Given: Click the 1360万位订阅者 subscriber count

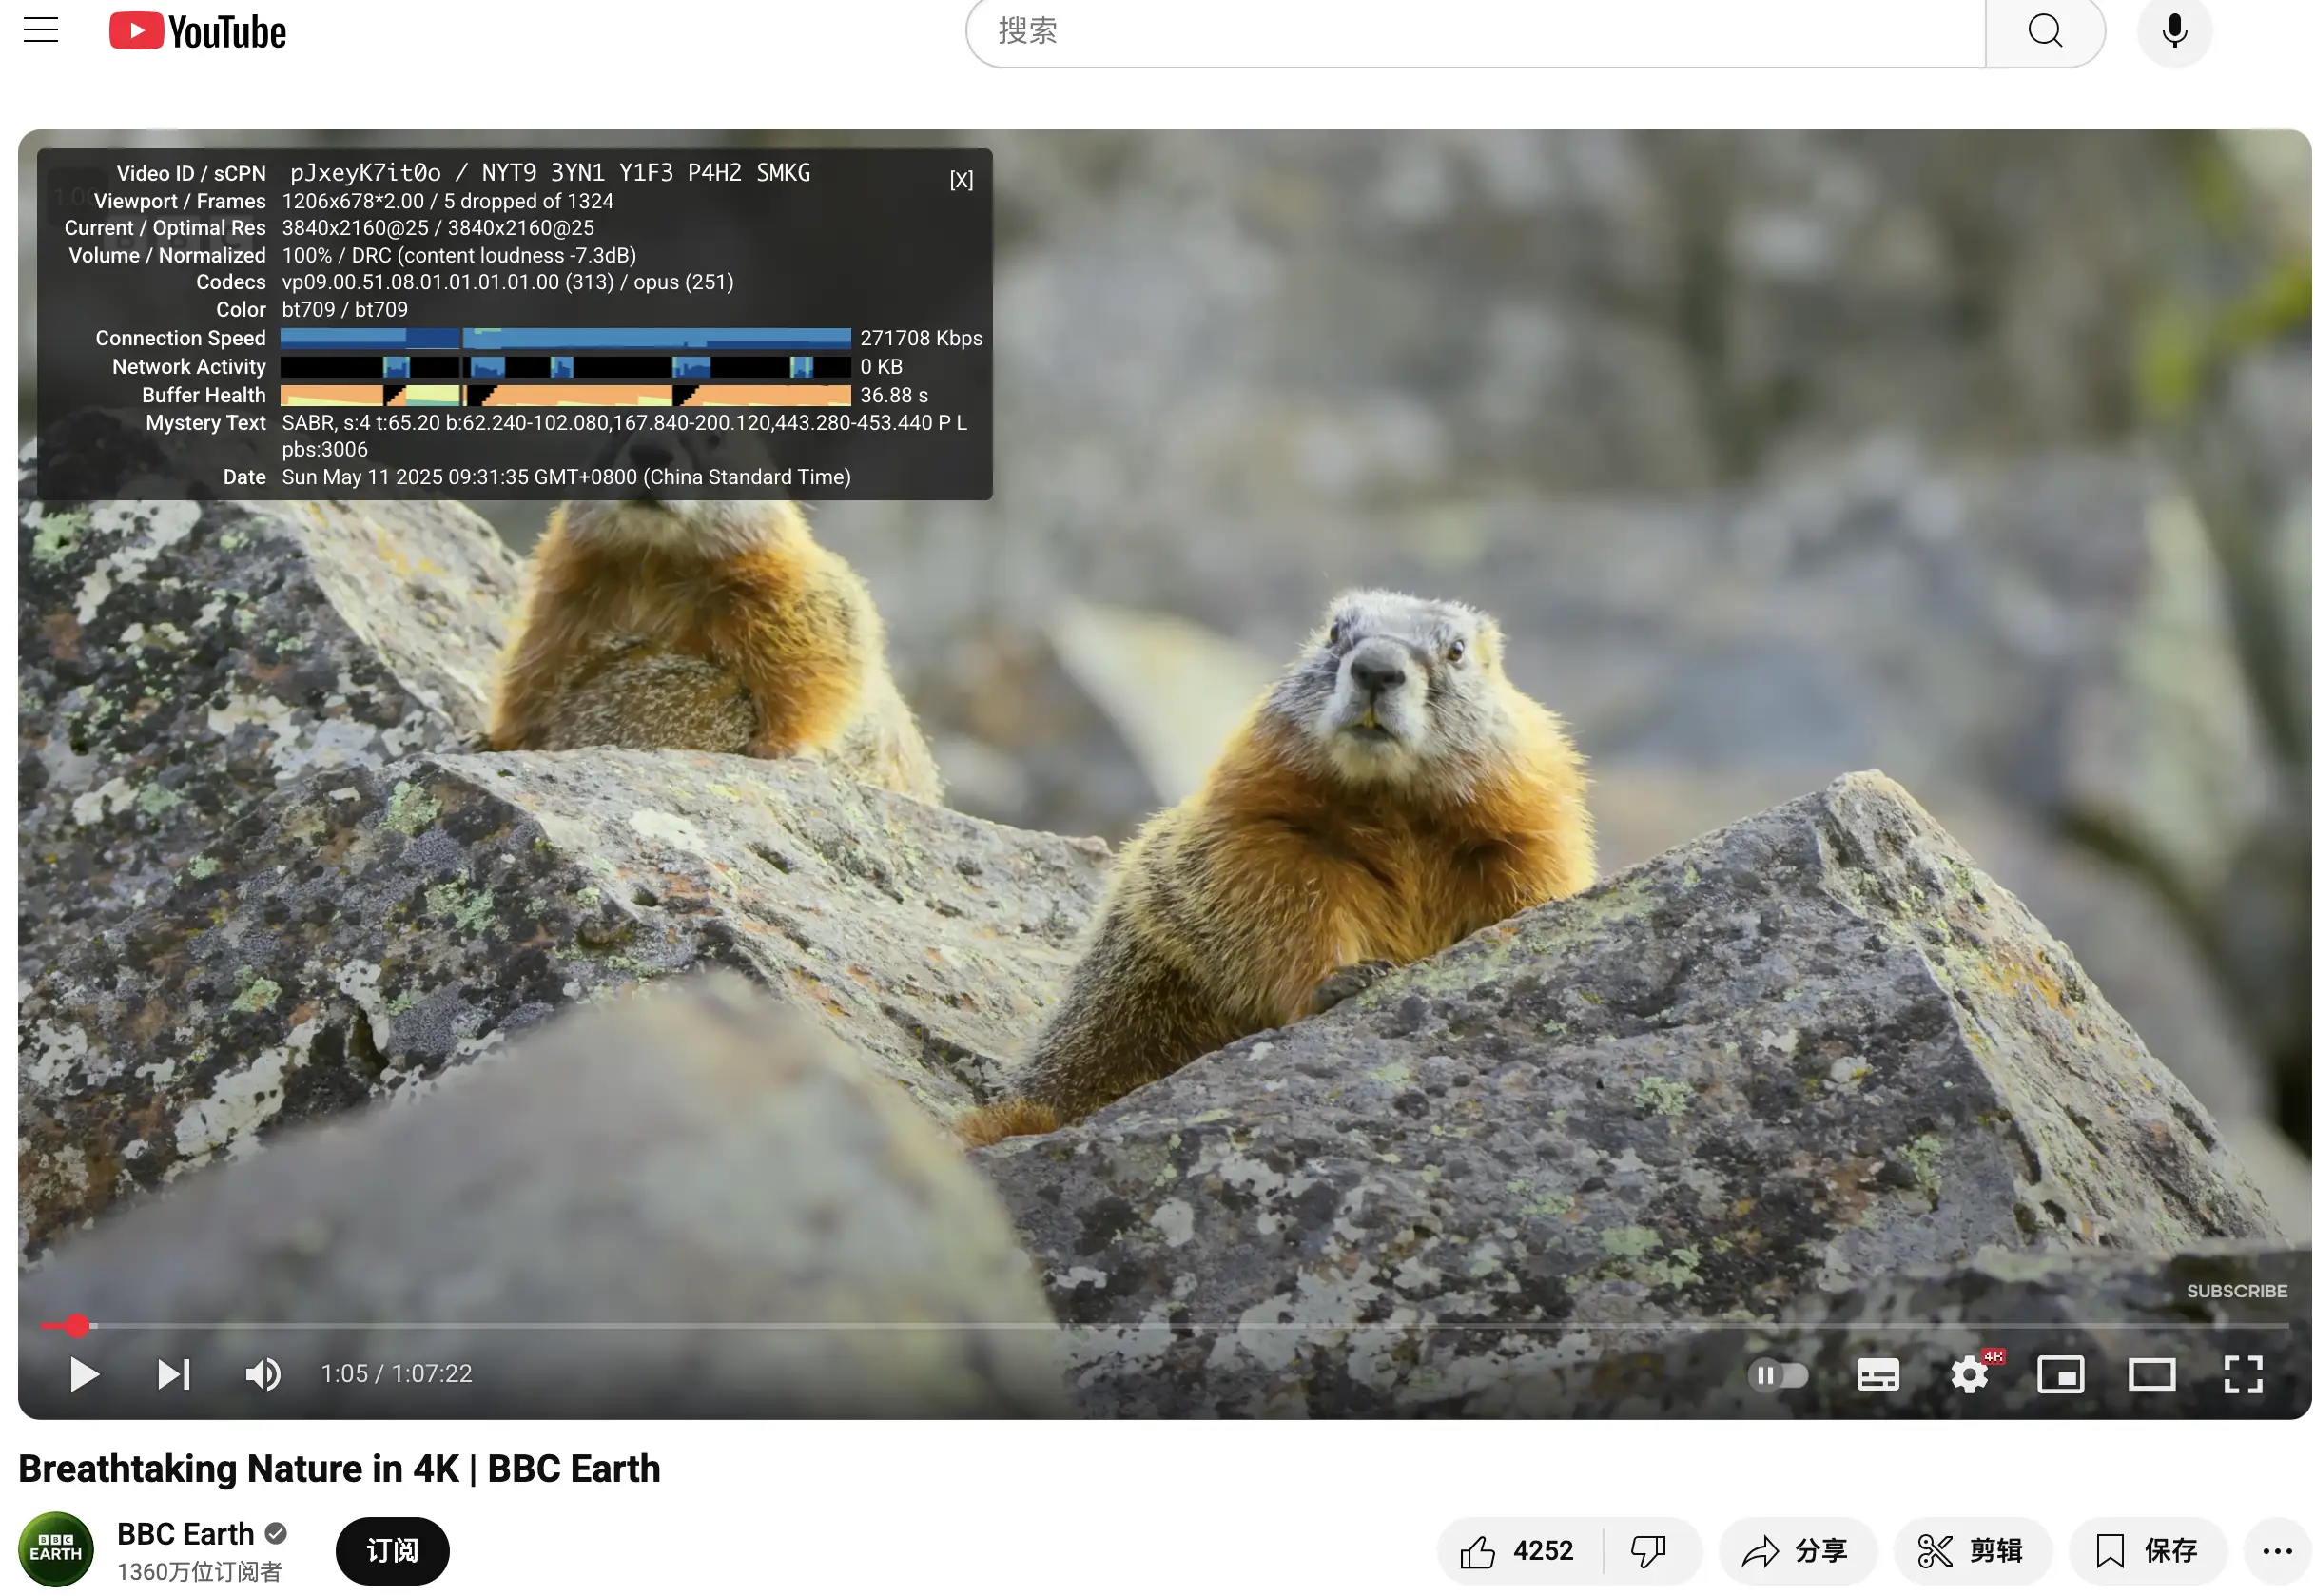Looking at the screenshot, I should [199, 1572].
